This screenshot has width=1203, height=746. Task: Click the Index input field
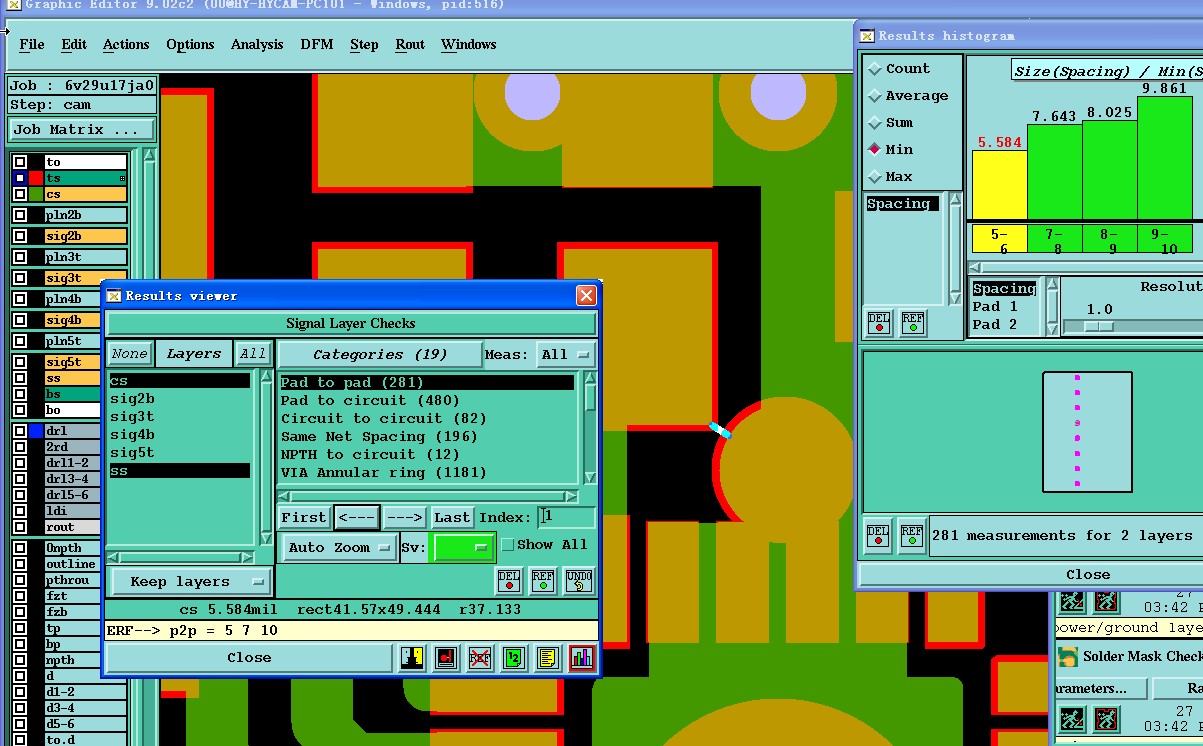(567, 517)
